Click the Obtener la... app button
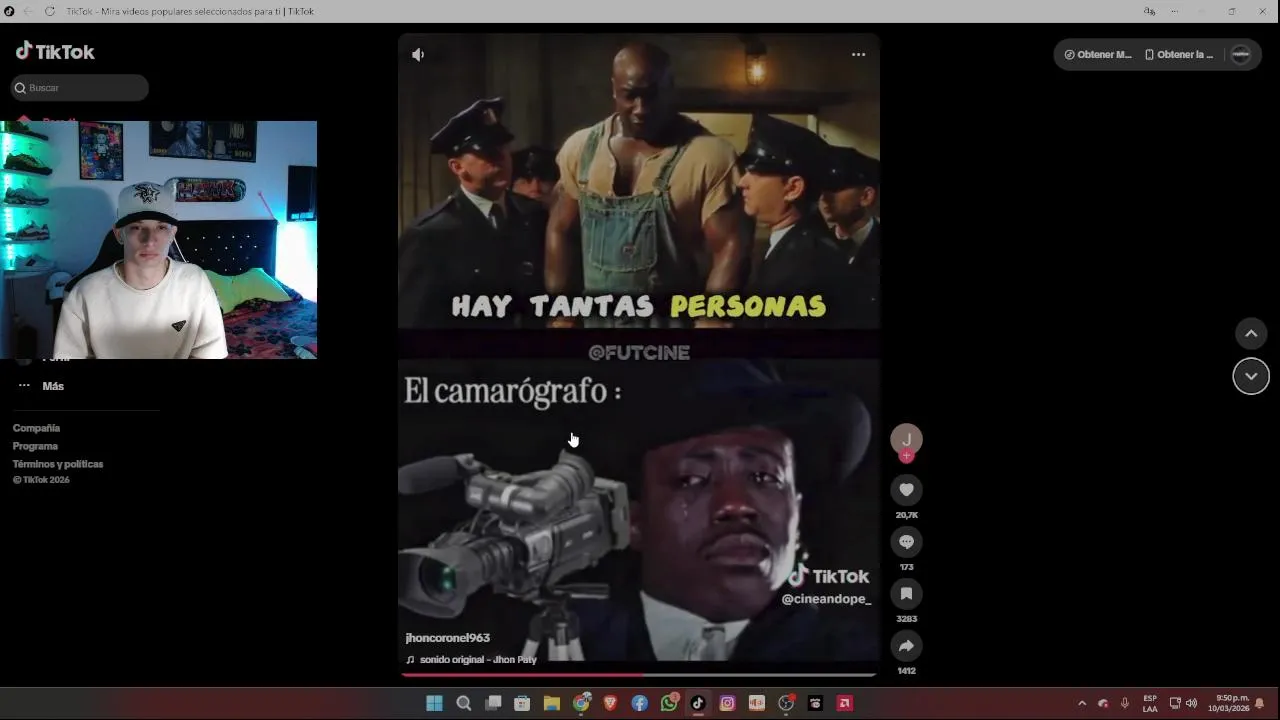 tap(1179, 55)
